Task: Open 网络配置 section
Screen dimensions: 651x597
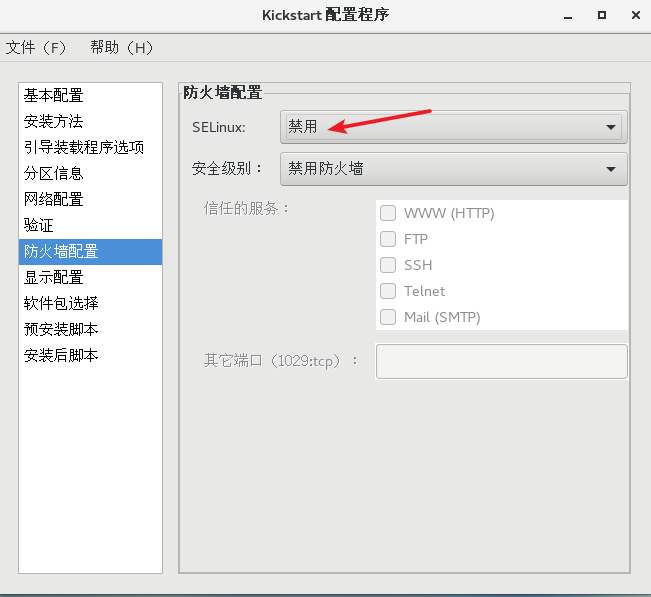Action: pos(91,199)
